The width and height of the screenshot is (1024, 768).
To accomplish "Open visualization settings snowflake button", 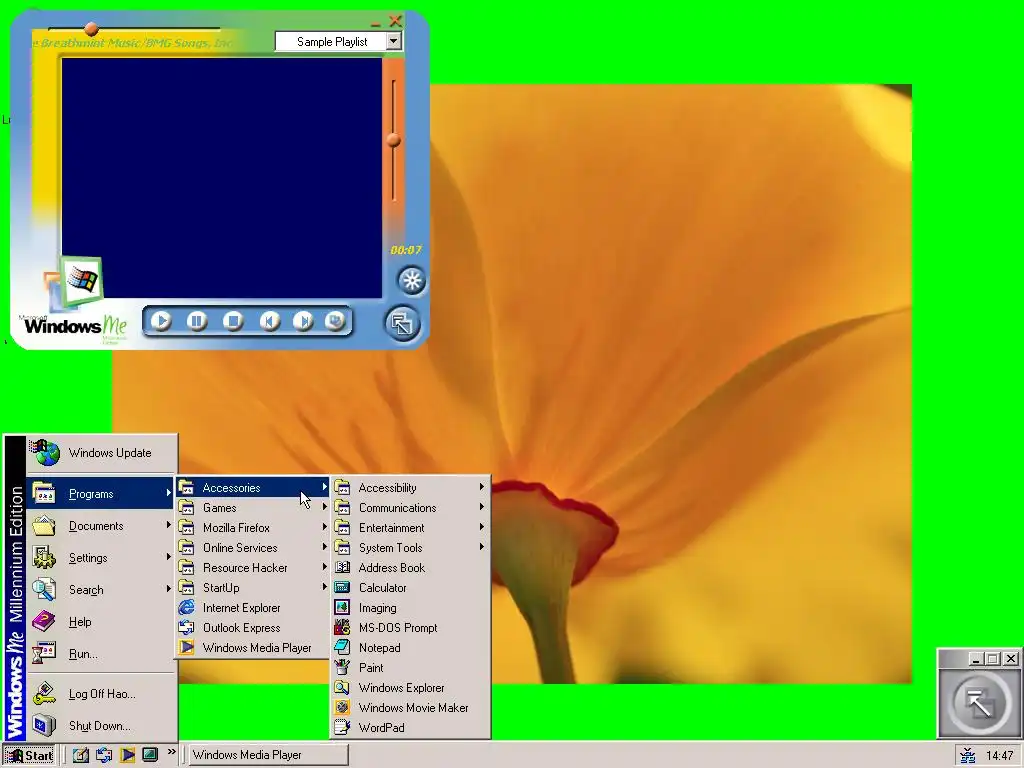I will point(411,281).
